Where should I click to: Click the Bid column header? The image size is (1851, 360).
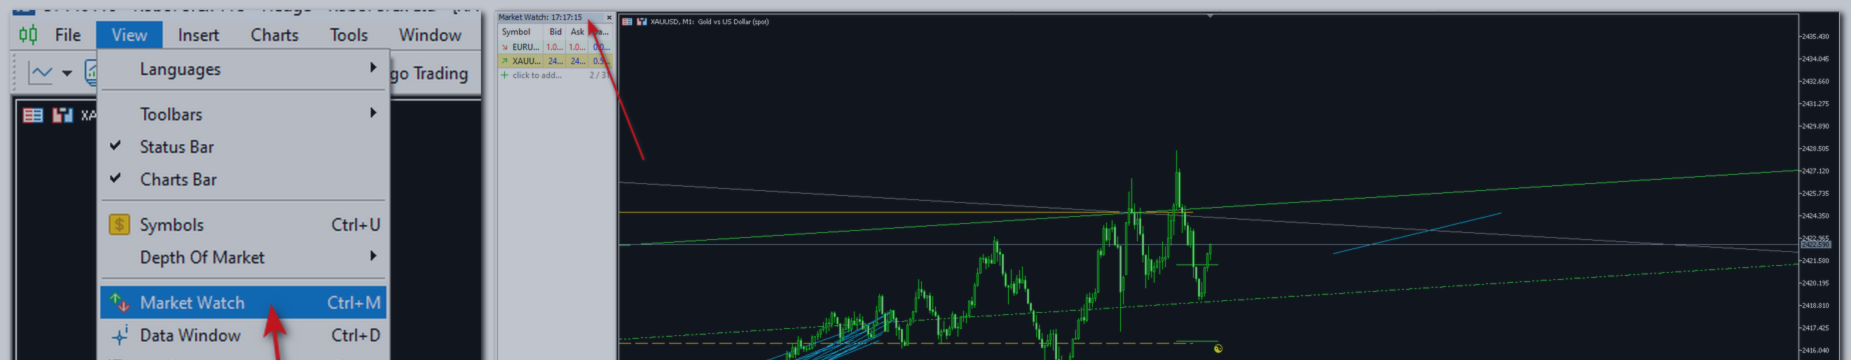555,32
